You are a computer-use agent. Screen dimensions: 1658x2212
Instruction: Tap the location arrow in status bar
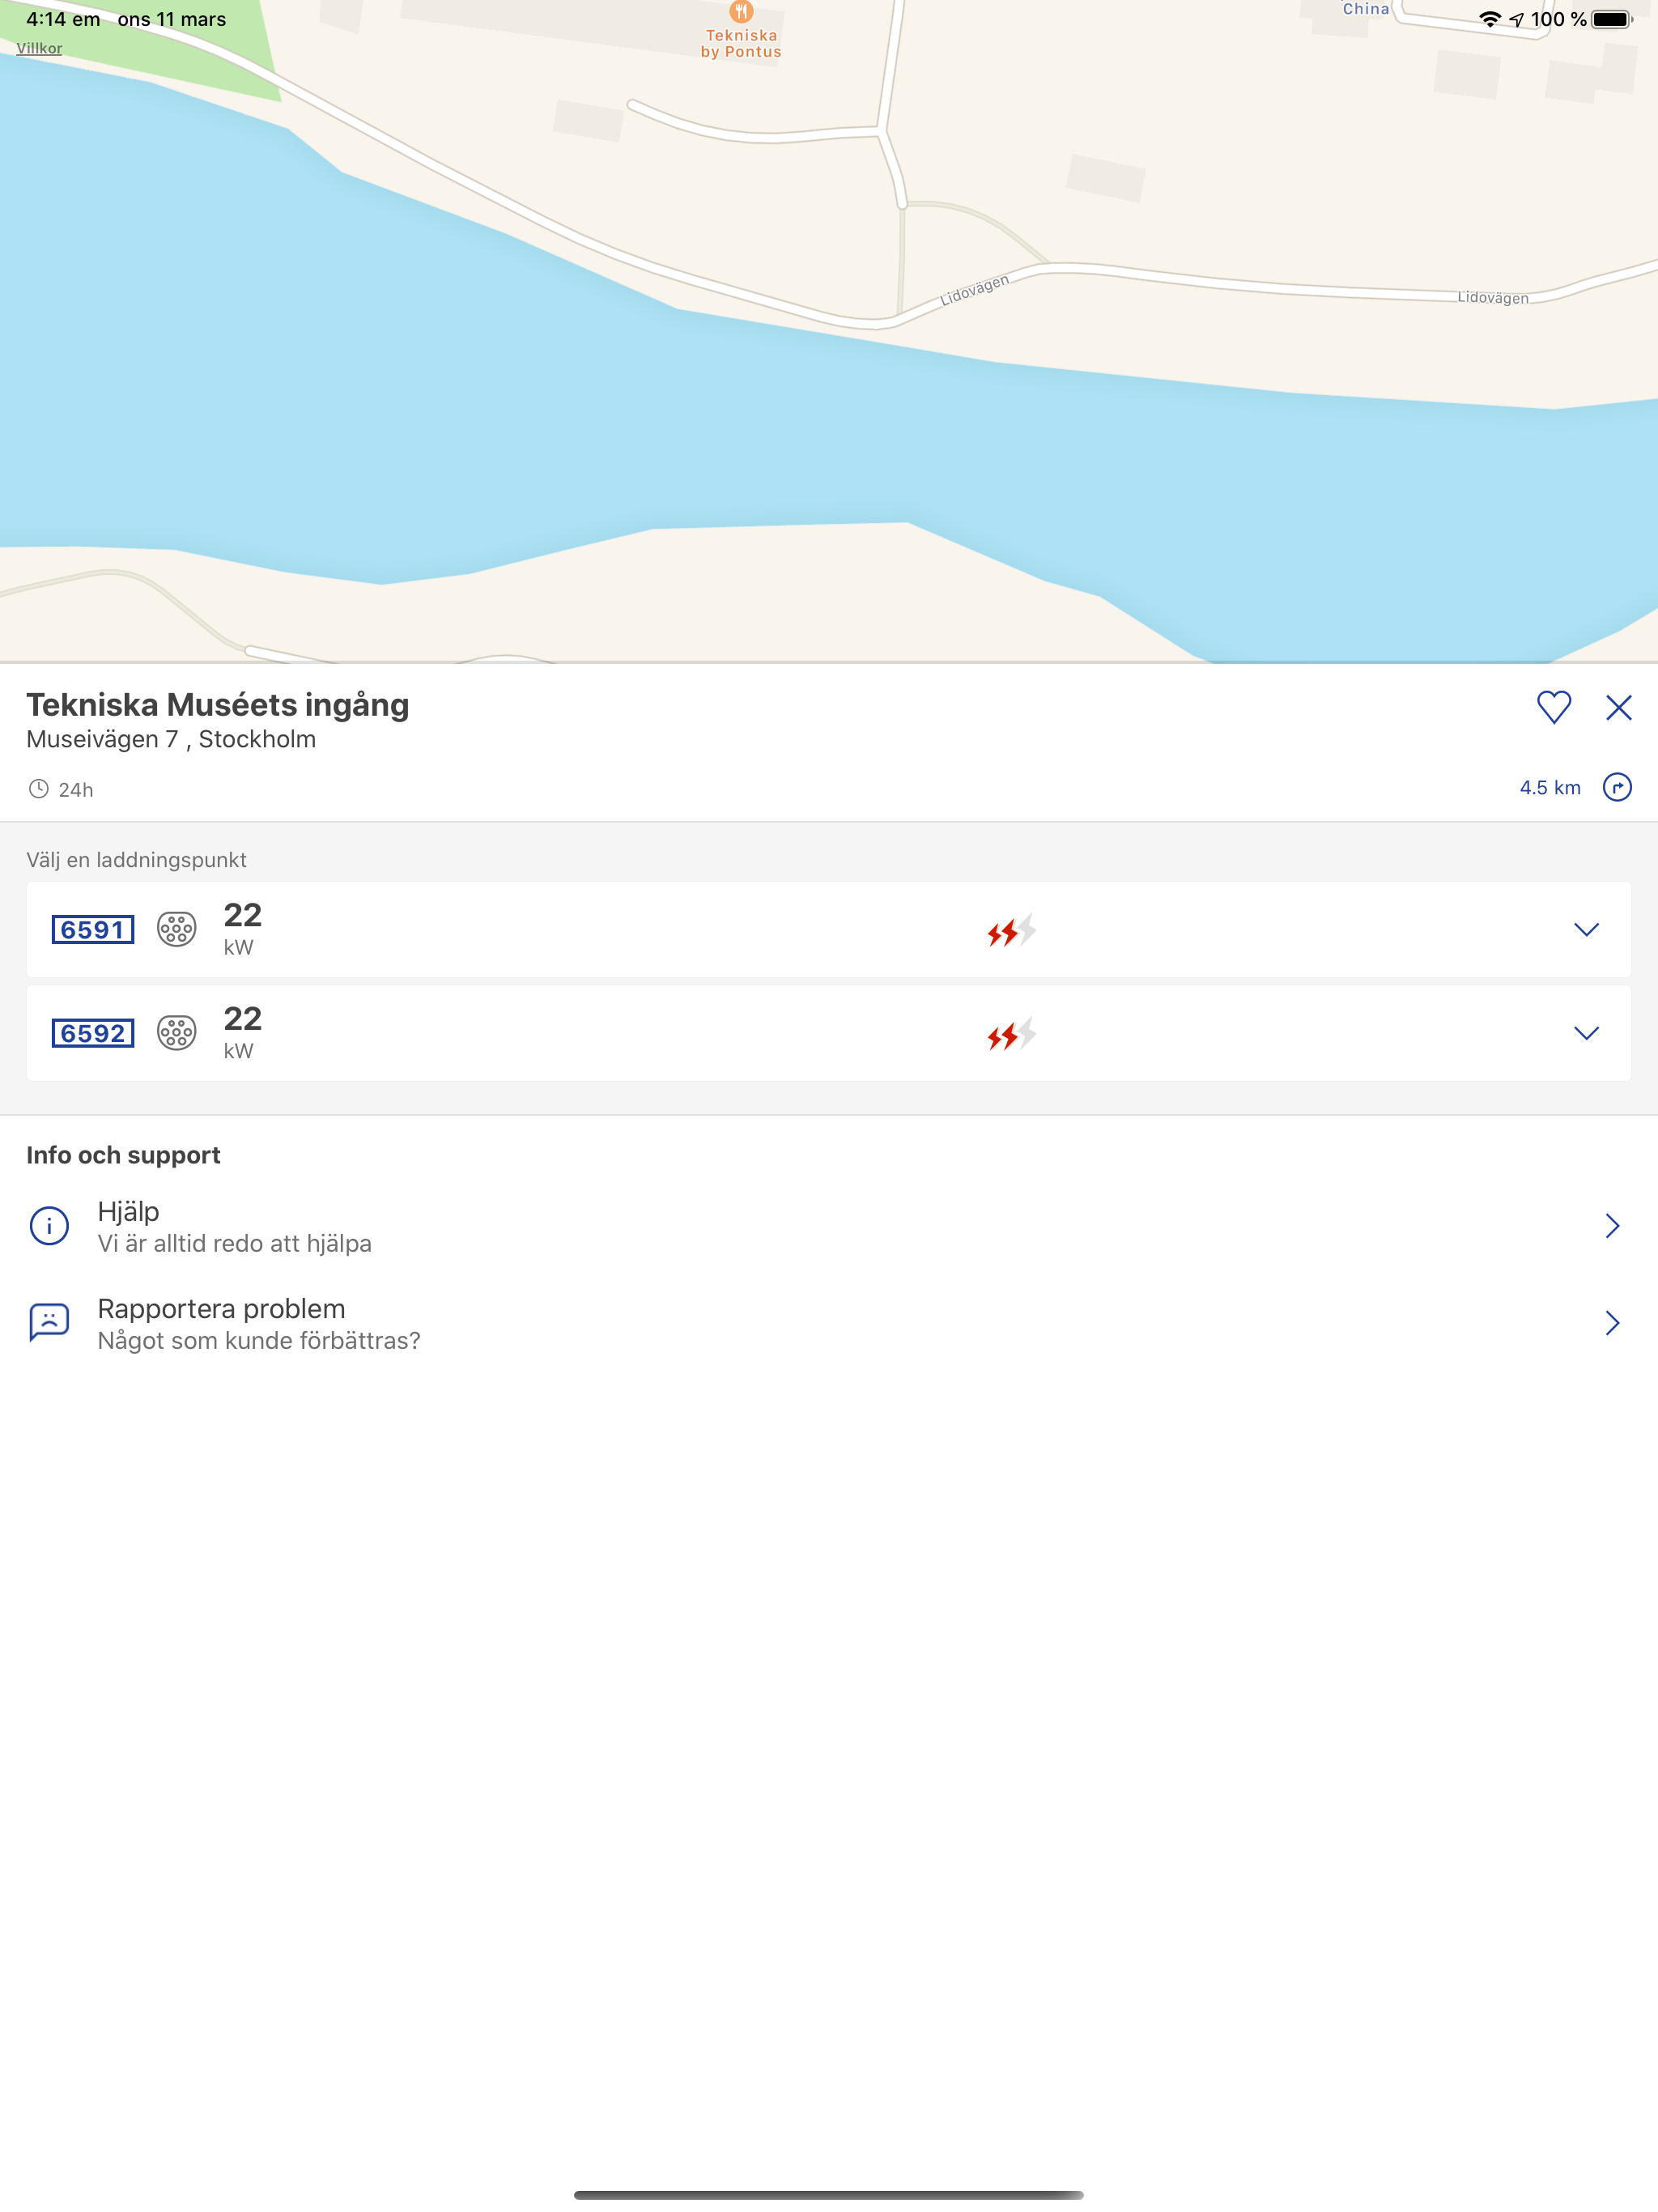point(1516,19)
